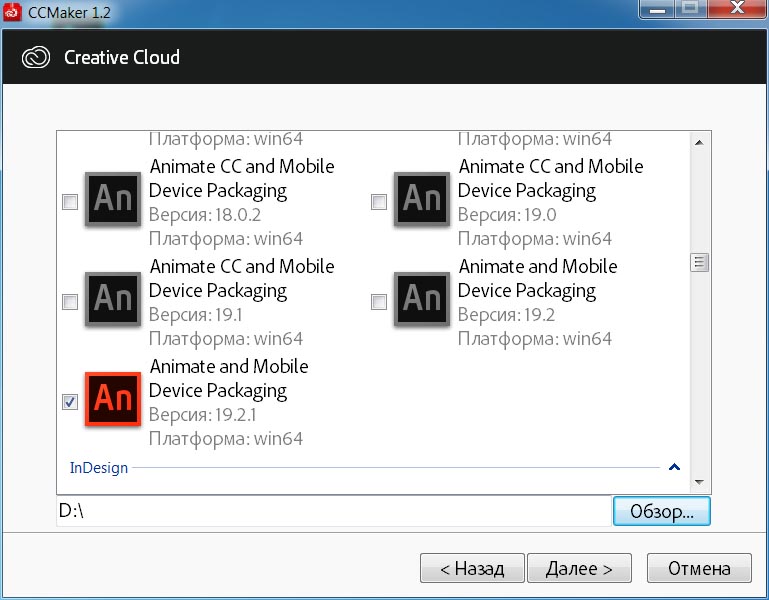Click the scrollbar down arrow

[699, 482]
